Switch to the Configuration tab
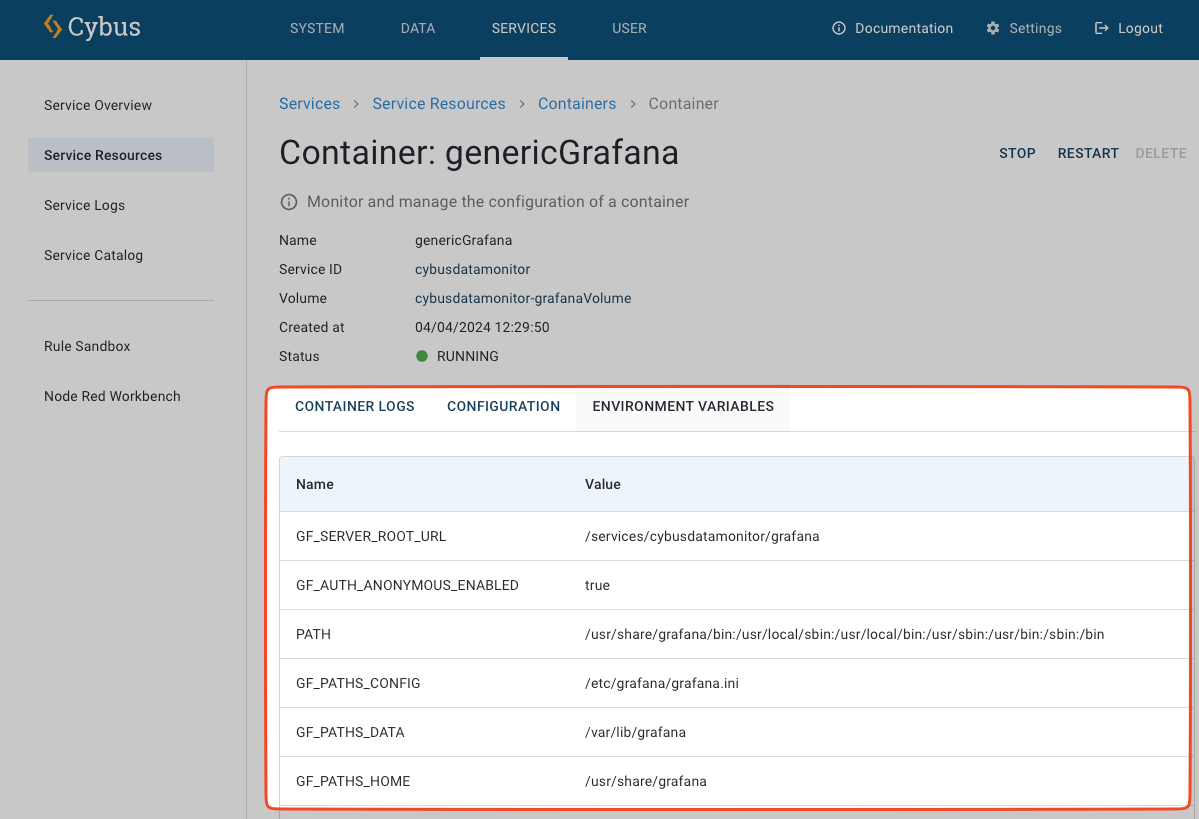Viewport: 1199px width, 819px height. [503, 406]
